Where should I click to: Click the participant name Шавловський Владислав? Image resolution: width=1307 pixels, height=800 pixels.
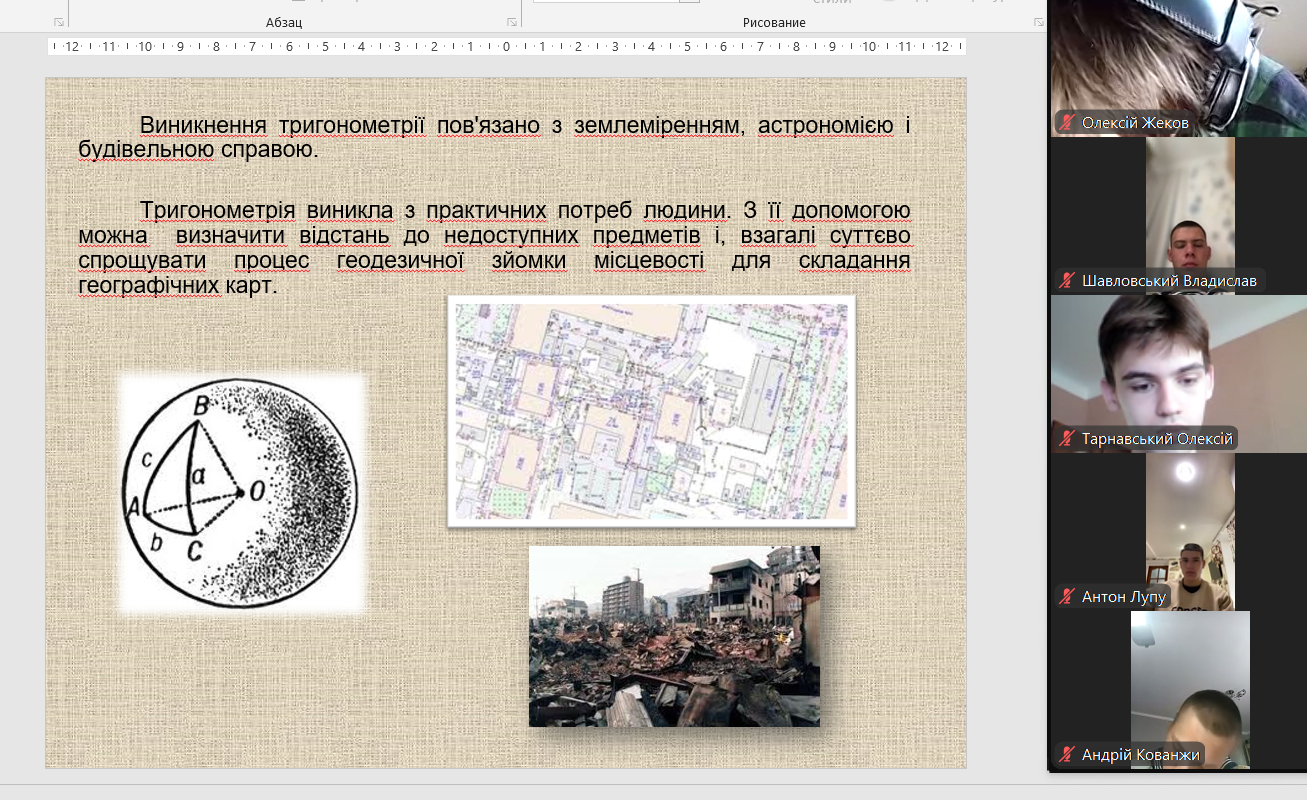pos(1169,281)
